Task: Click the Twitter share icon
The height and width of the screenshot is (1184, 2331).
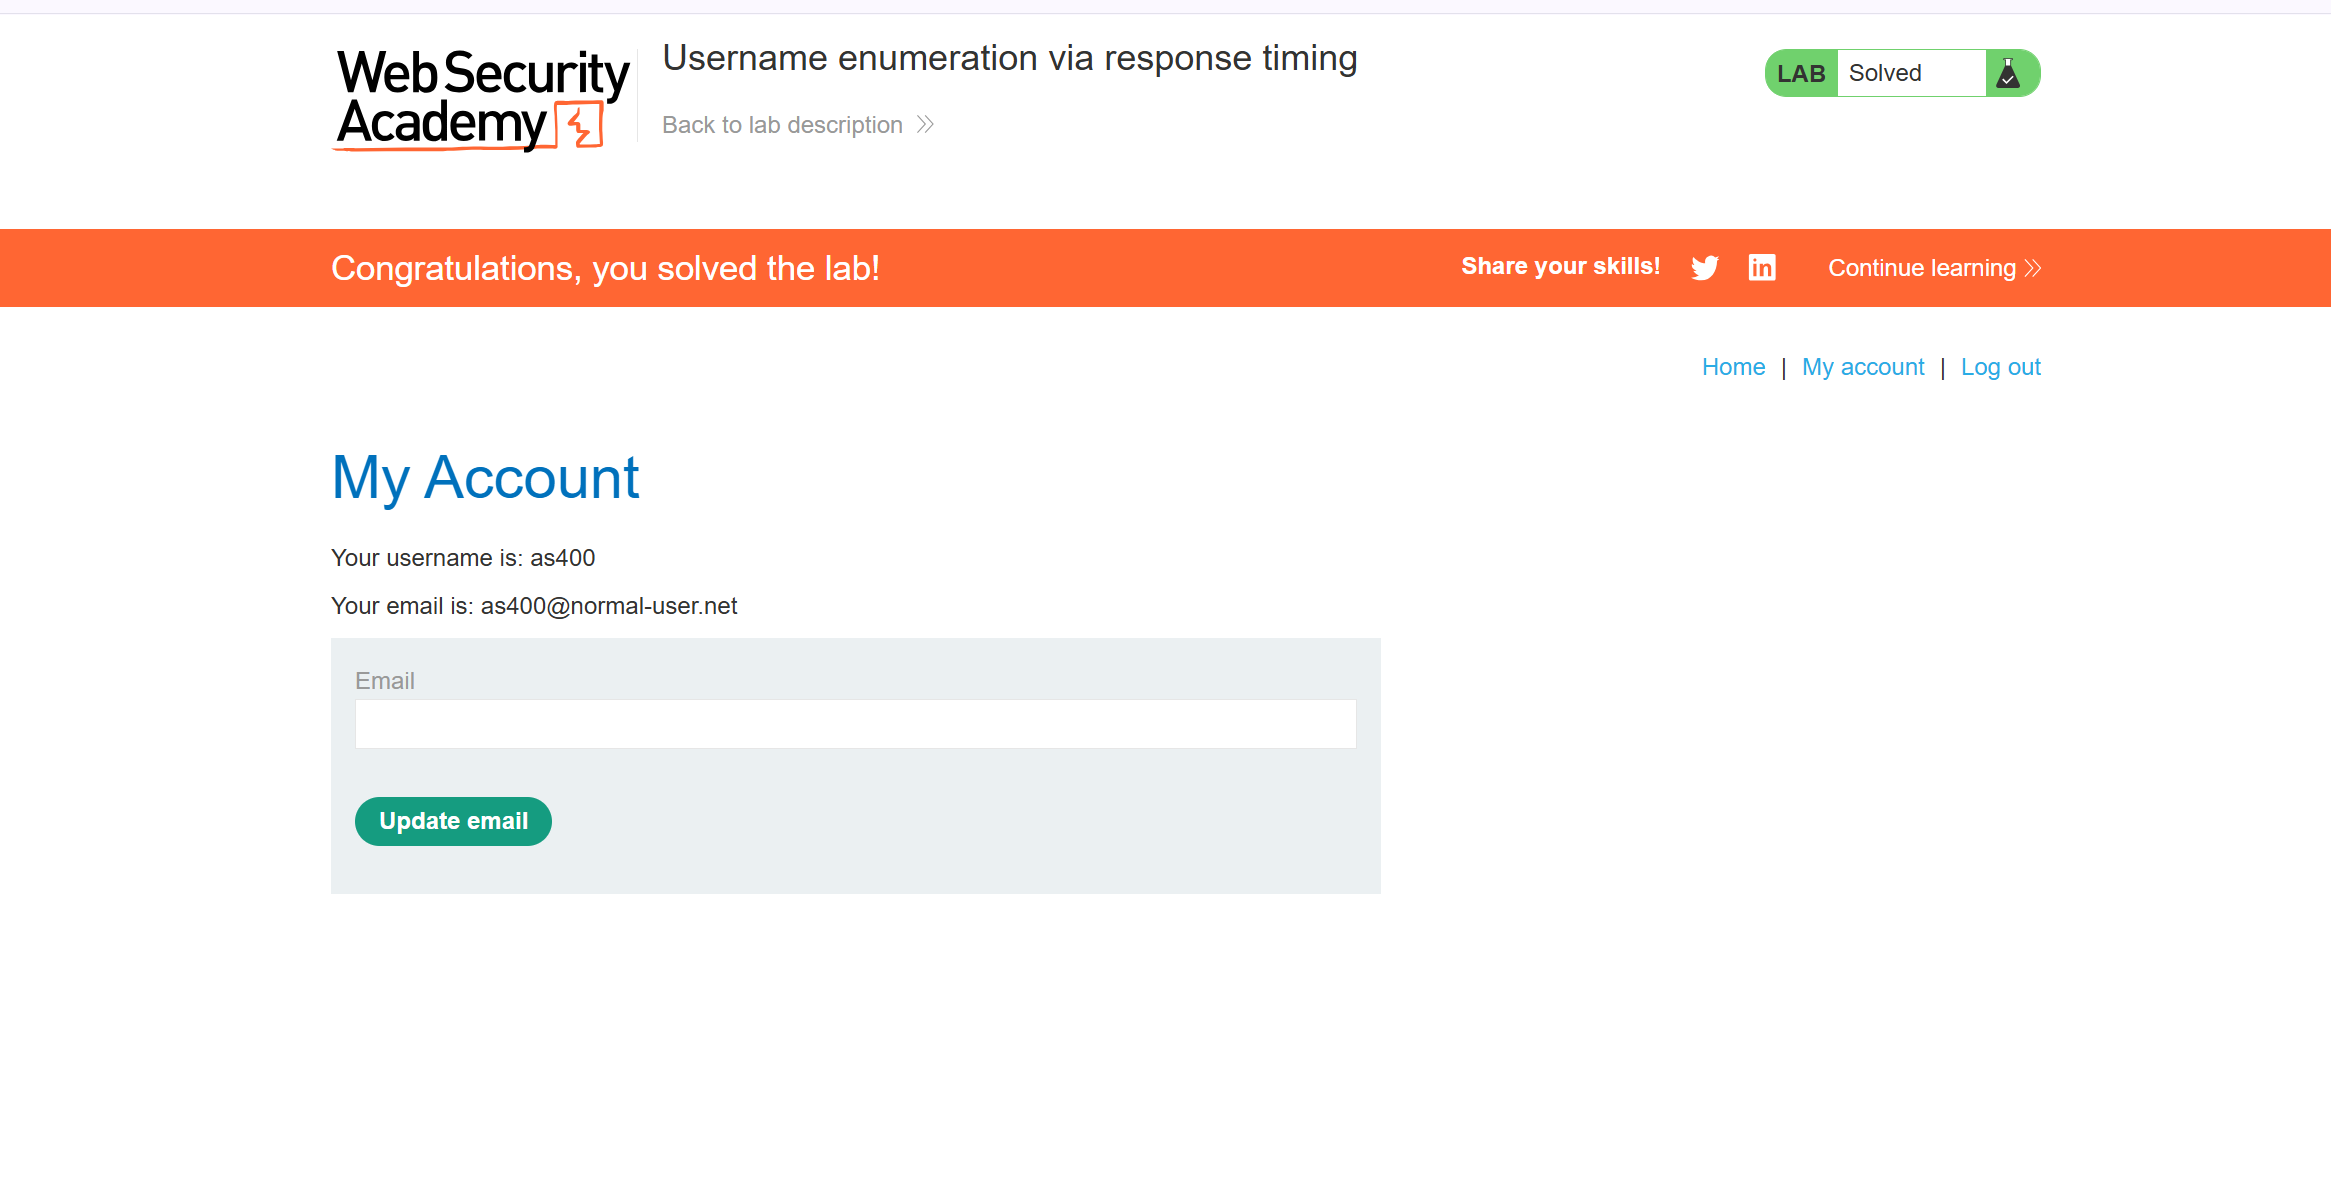Action: (1705, 268)
